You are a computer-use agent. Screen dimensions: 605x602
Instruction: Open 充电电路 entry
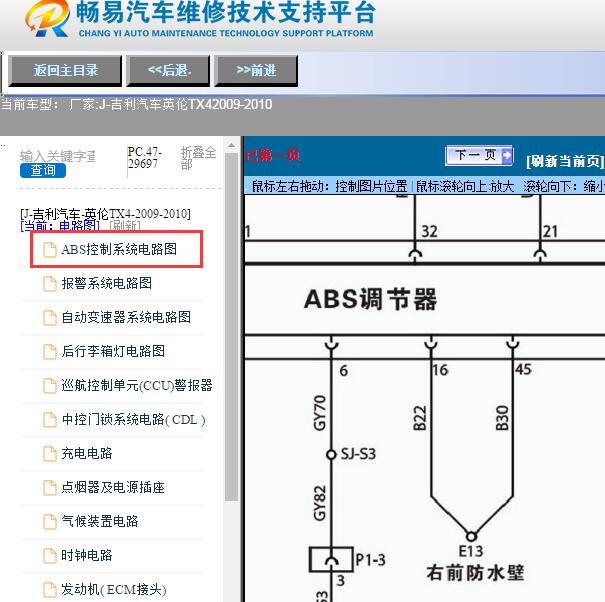point(87,453)
